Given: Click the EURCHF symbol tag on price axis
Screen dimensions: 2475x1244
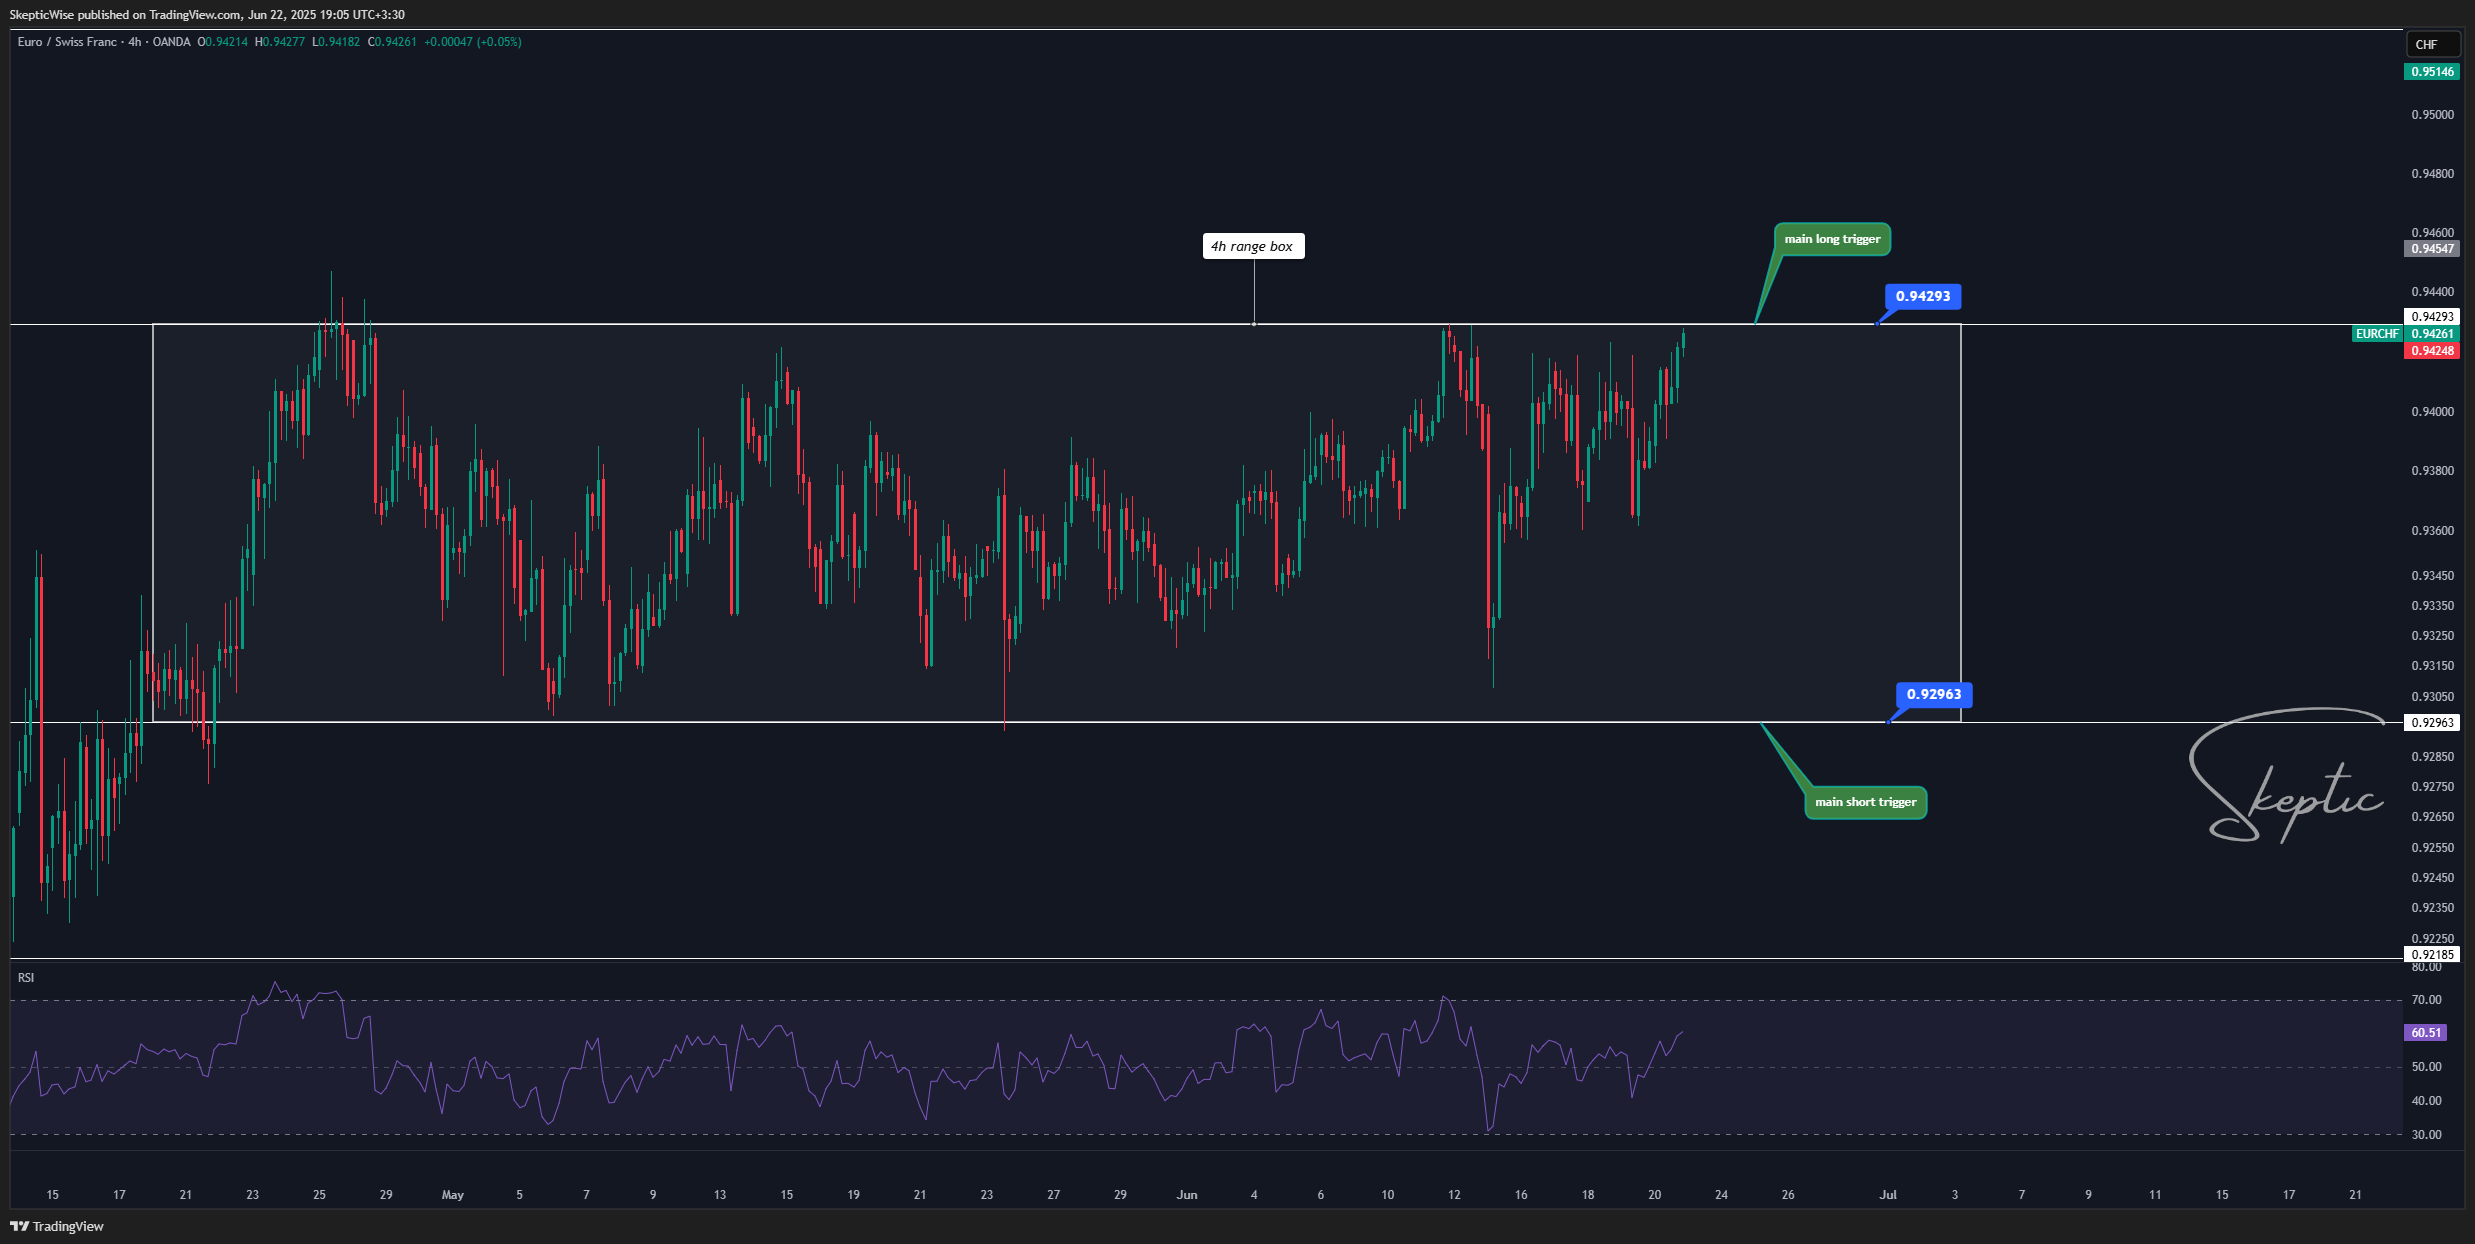Looking at the screenshot, I should [x=2376, y=334].
